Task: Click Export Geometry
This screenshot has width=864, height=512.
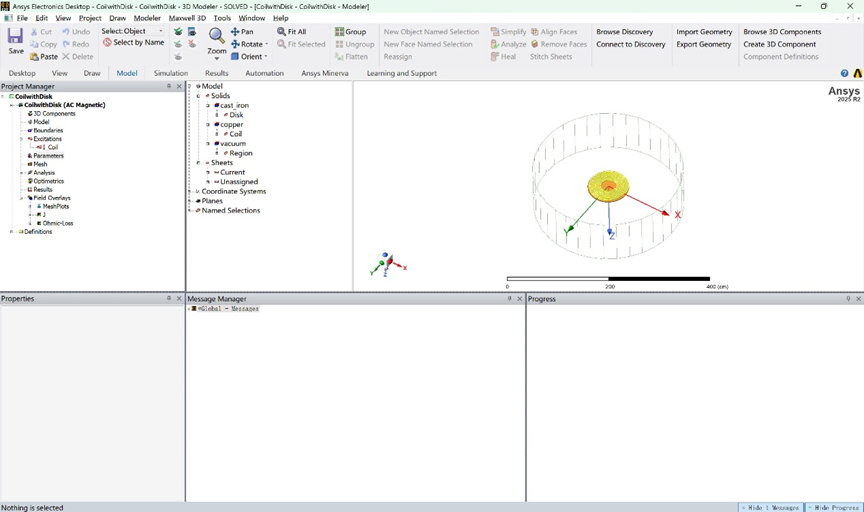Action: 704,44
